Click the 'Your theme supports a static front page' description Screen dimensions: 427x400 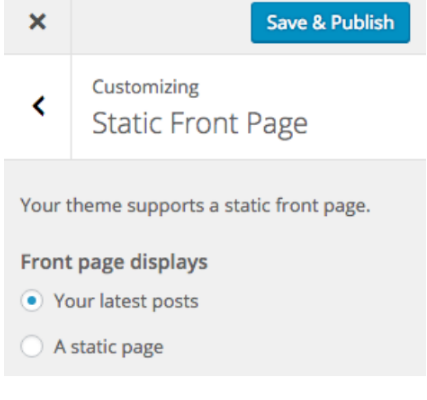pyautogui.click(x=195, y=206)
